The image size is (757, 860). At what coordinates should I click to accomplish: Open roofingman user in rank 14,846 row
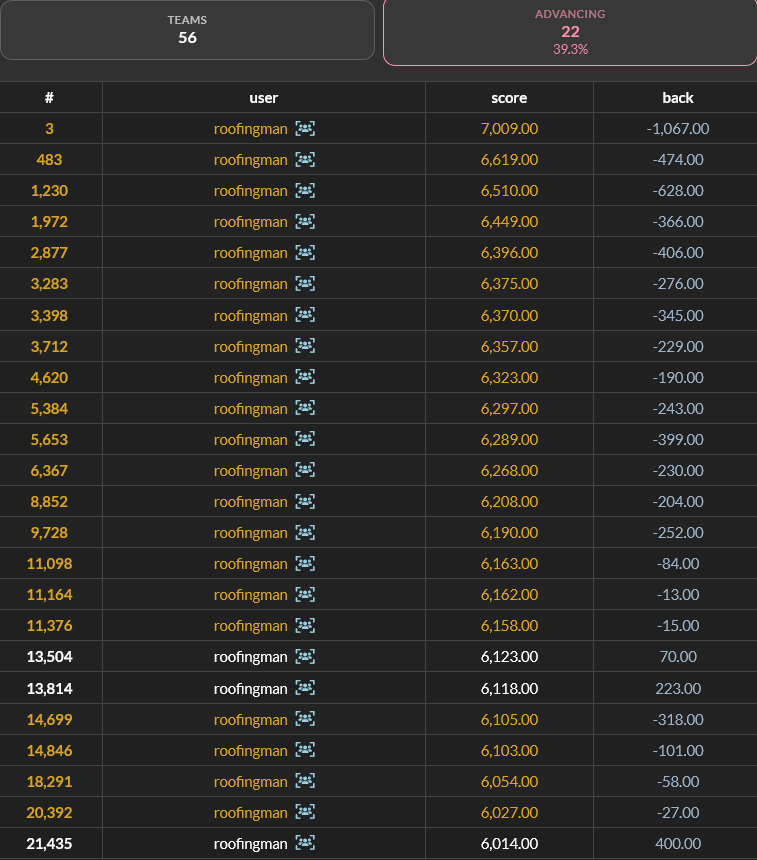coord(250,751)
